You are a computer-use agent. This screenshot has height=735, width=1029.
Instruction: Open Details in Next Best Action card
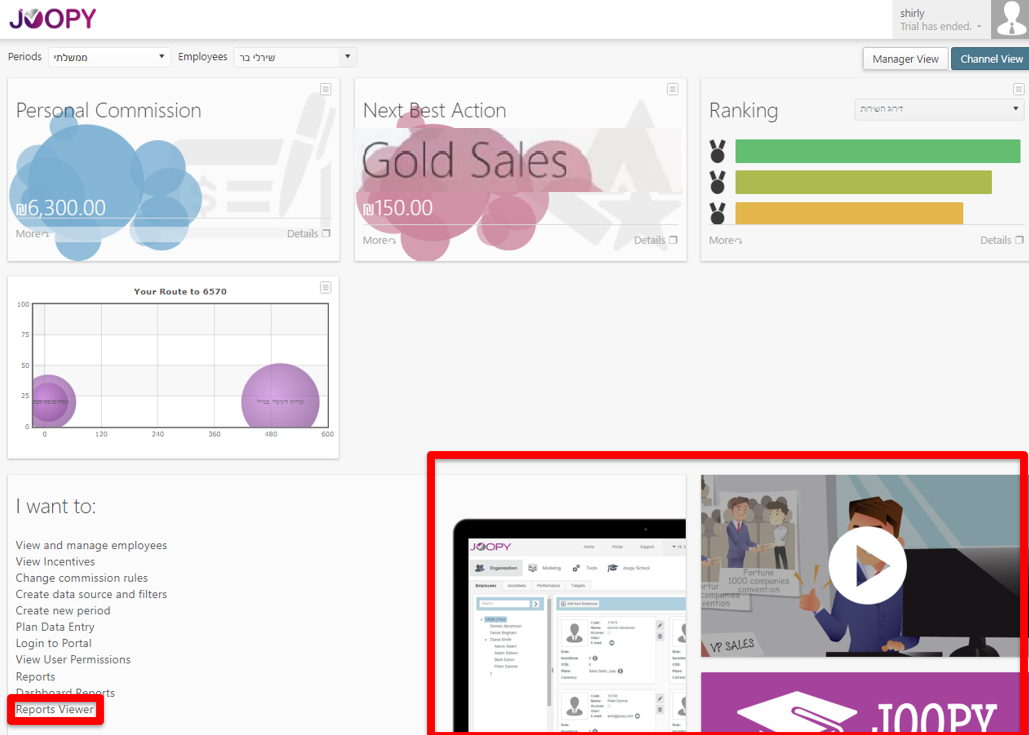(x=655, y=240)
